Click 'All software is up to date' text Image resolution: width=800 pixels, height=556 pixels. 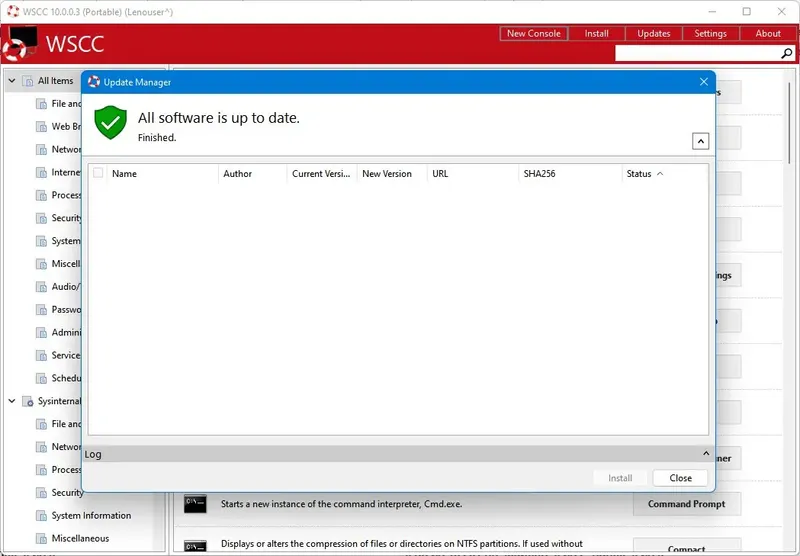219,118
